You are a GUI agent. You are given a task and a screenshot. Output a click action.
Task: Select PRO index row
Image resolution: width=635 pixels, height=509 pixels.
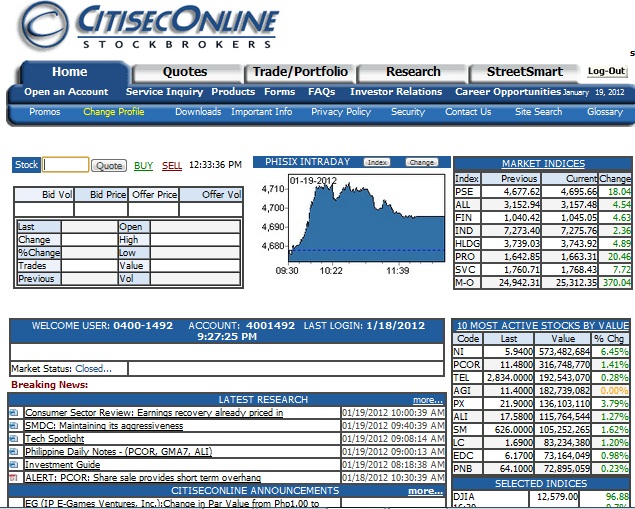point(543,256)
